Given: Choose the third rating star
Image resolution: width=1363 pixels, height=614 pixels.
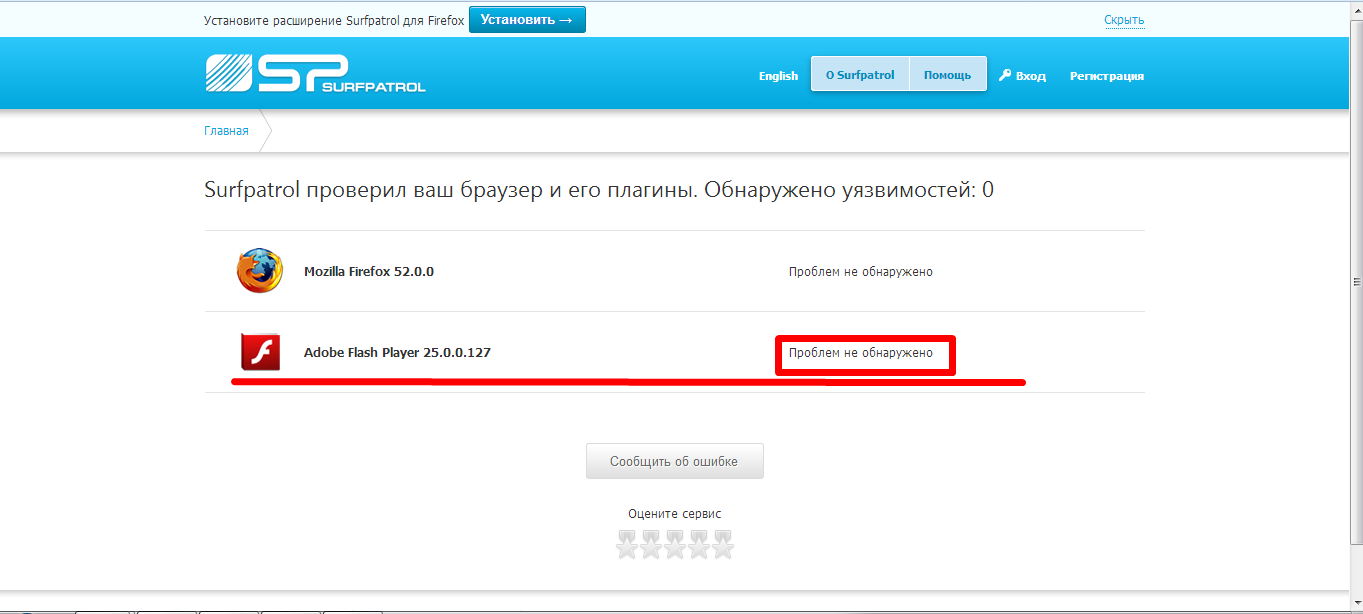Looking at the screenshot, I should [x=675, y=545].
